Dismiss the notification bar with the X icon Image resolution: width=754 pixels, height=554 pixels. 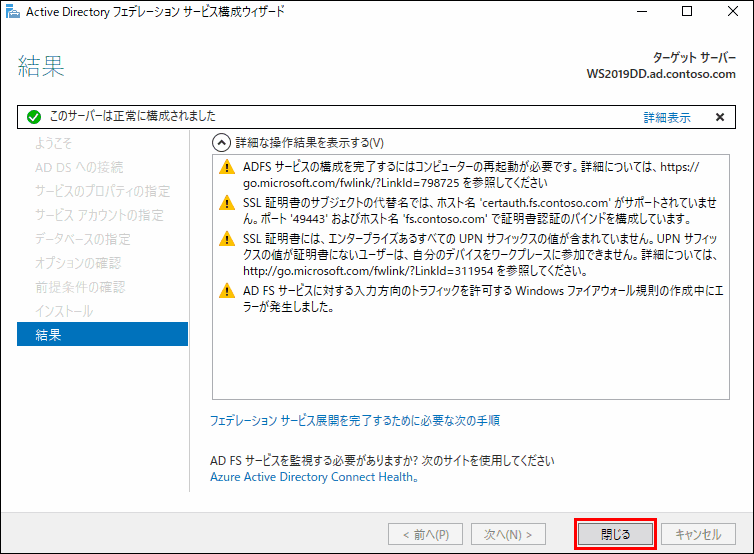(720, 117)
